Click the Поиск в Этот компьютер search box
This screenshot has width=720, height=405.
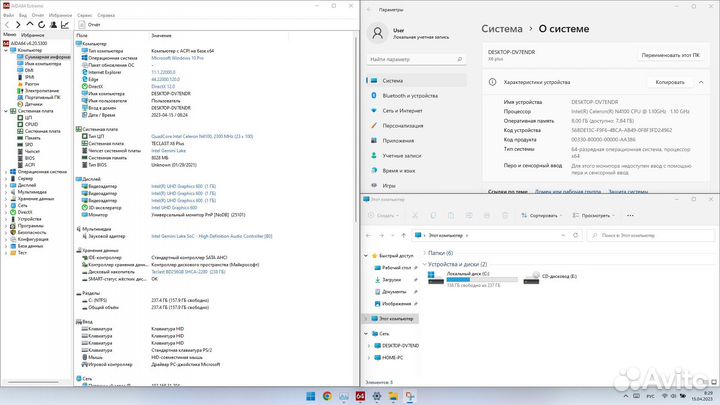(x=651, y=235)
